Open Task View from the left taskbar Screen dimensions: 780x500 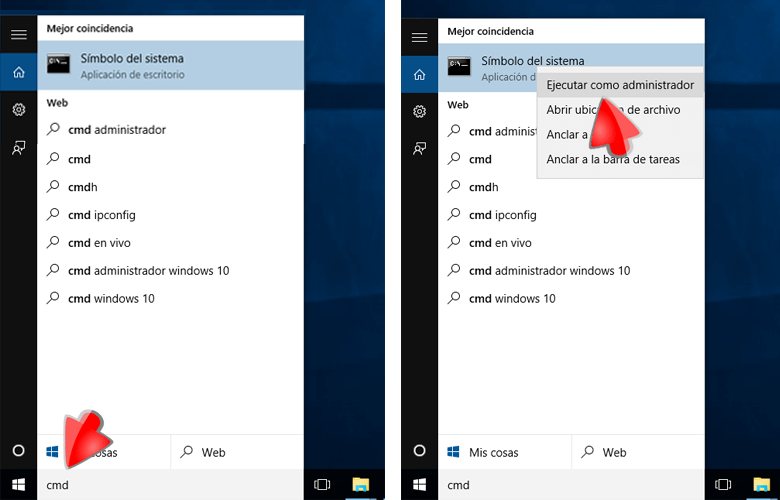(x=322, y=485)
